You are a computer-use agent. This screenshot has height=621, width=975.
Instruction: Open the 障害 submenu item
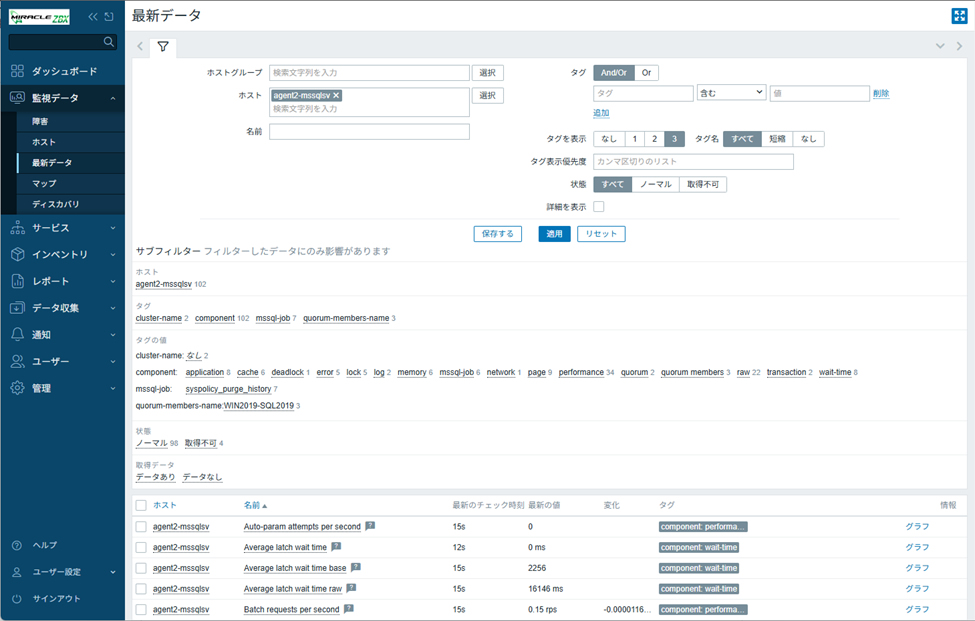point(44,121)
